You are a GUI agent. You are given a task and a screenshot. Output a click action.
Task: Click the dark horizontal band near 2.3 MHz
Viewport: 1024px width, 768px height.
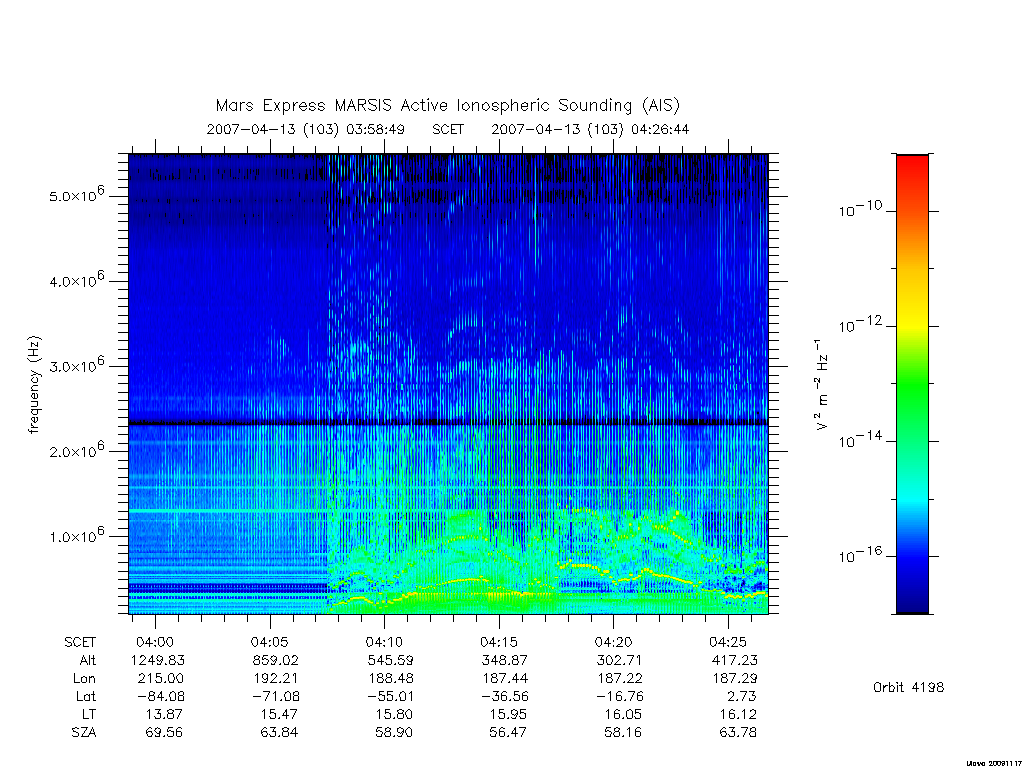pos(448,423)
